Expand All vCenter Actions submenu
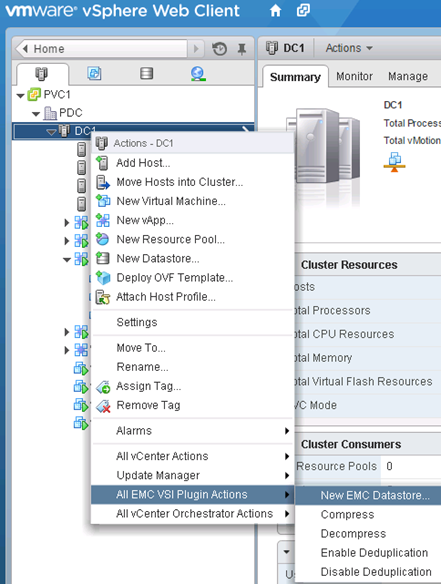The width and height of the screenshot is (441, 584). tap(192, 456)
